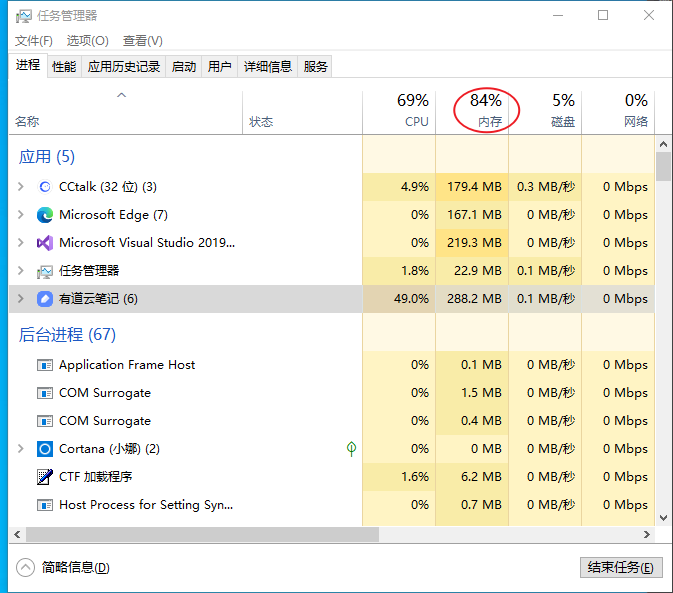Click the 288.2 MB memory cell

tap(472, 299)
